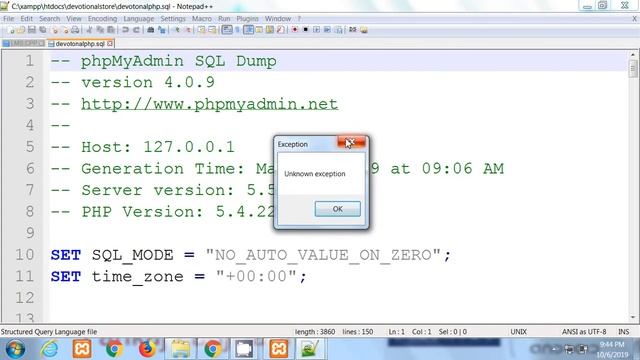This screenshot has height=360, width=640.
Task: Open the Document Map toolbar icon
Action: click(270, 30)
